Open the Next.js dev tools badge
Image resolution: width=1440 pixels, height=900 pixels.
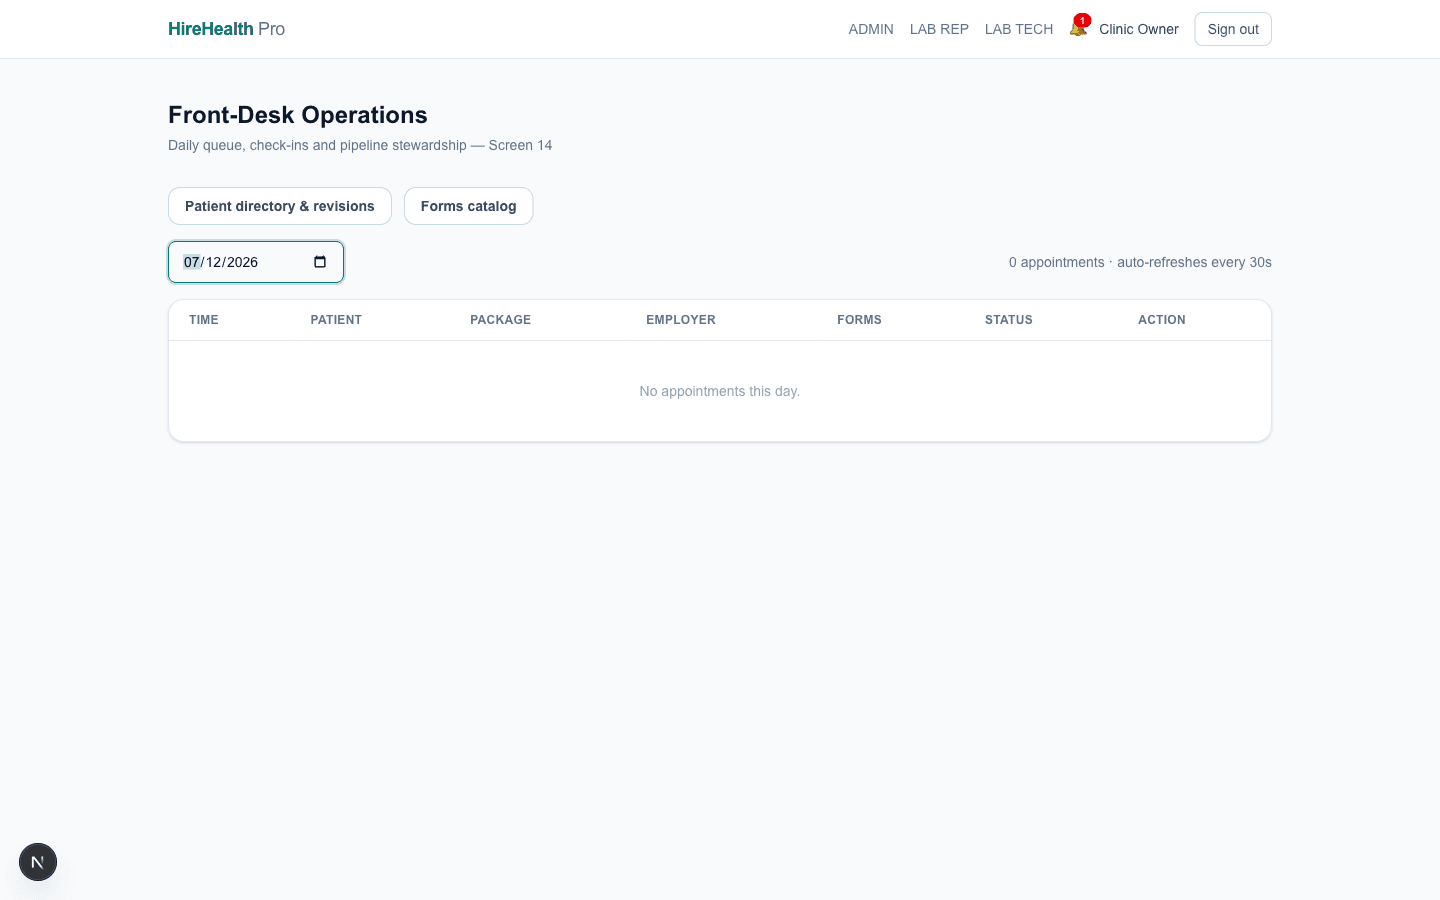tap(38, 862)
